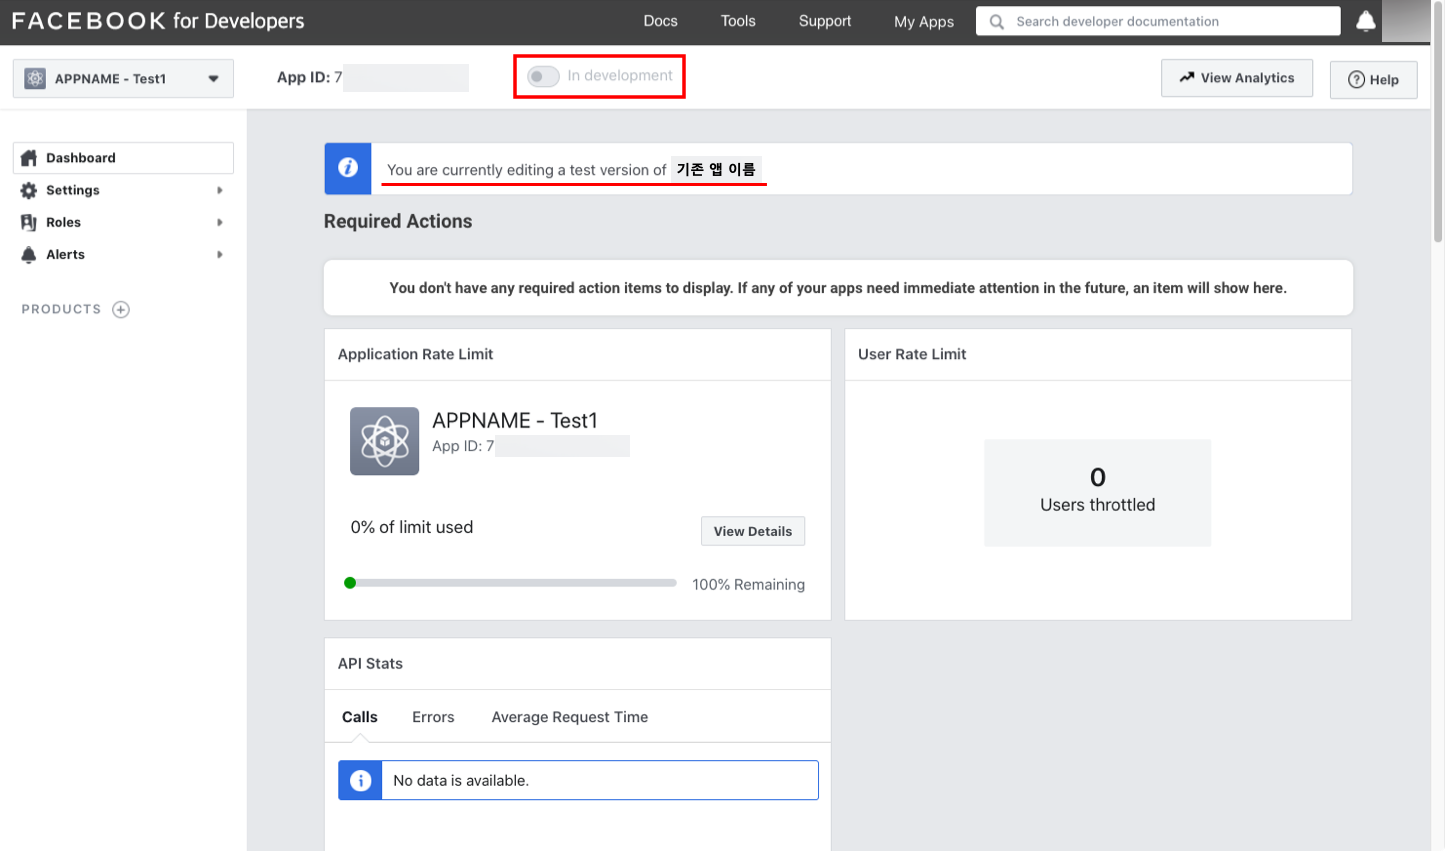Click the 0% of limit used text

412,527
